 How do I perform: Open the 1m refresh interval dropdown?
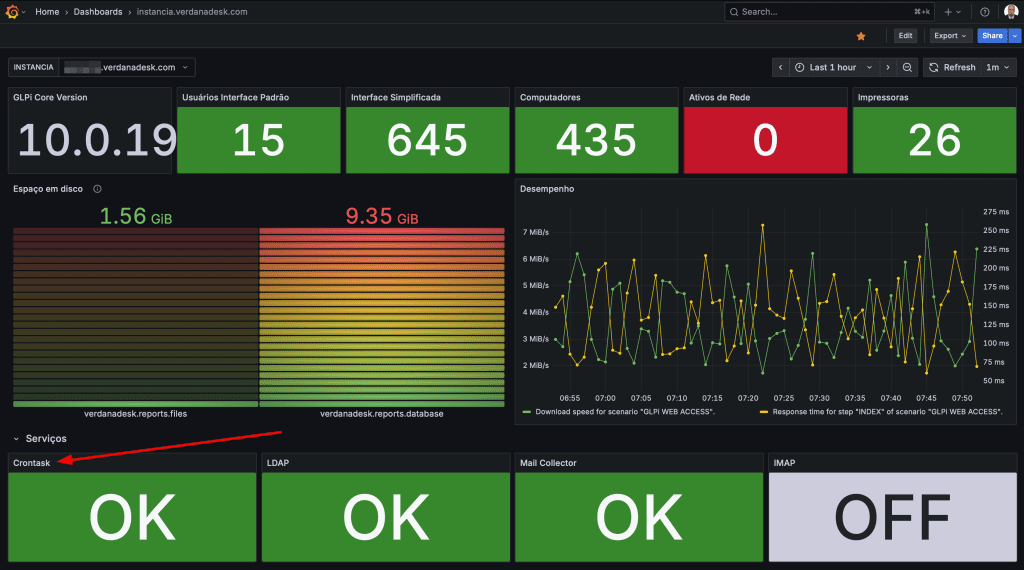[999, 67]
